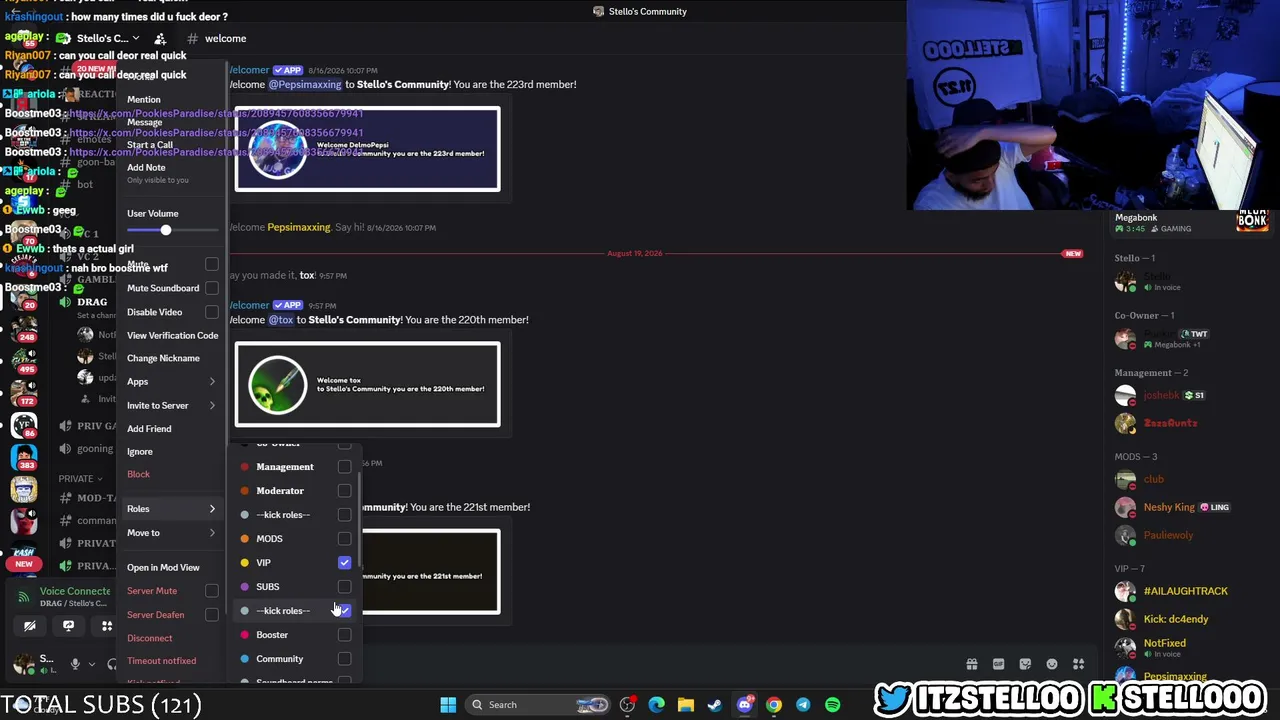Enable the Server Mute checkbox
The width and height of the screenshot is (1280, 720).
212,591
